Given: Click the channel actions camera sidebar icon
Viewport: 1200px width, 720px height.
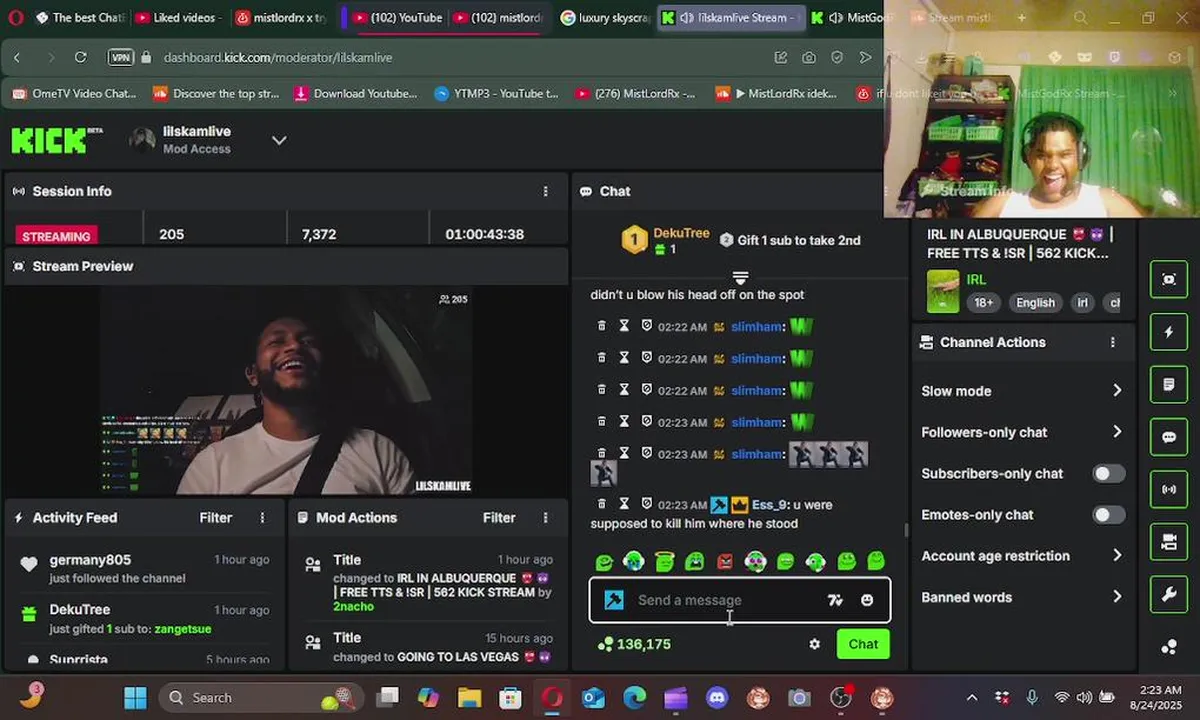Looking at the screenshot, I should point(1169,542).
